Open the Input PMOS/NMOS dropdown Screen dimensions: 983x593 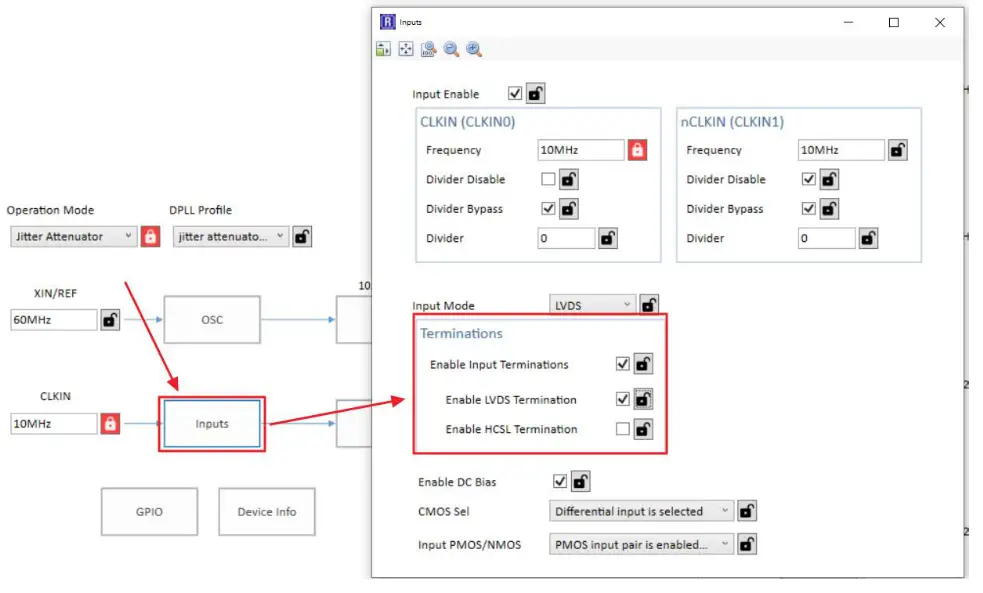pyautogui.click(x=641, y=544)
